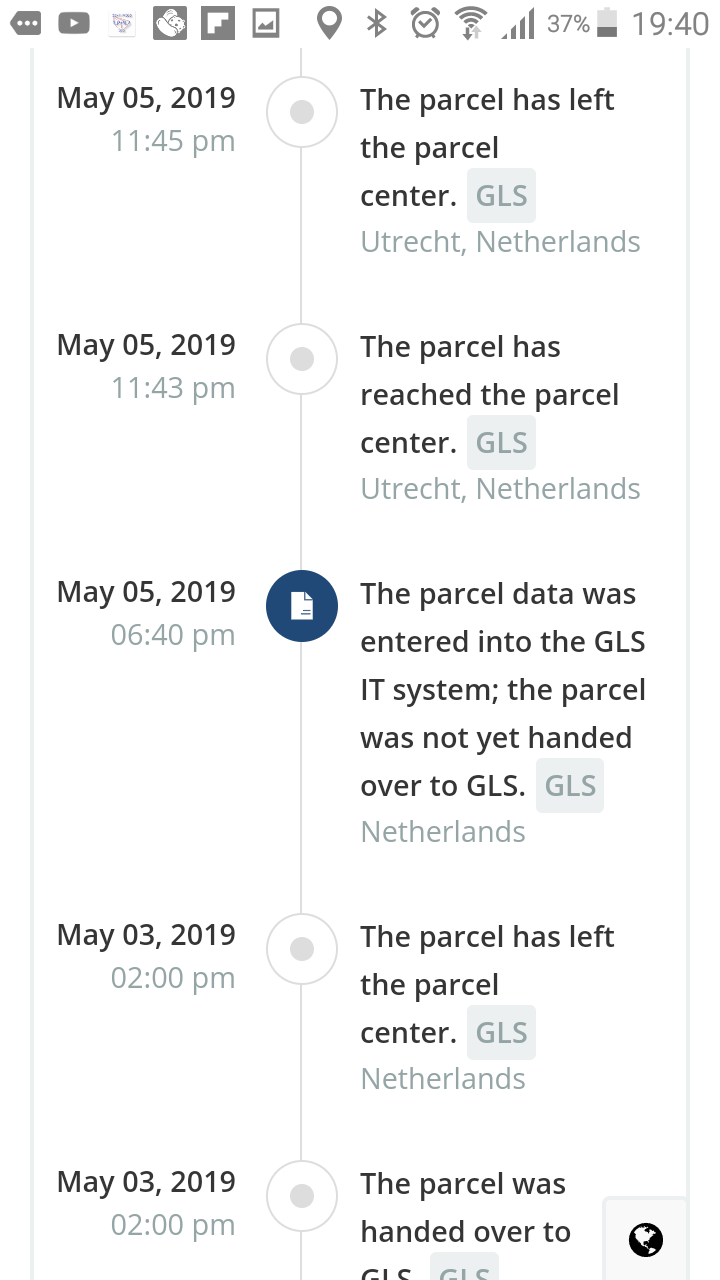Tap GLS tag on 'left the parcel center' Utrecht
The image size is (720, 1280).
point(501,196)
